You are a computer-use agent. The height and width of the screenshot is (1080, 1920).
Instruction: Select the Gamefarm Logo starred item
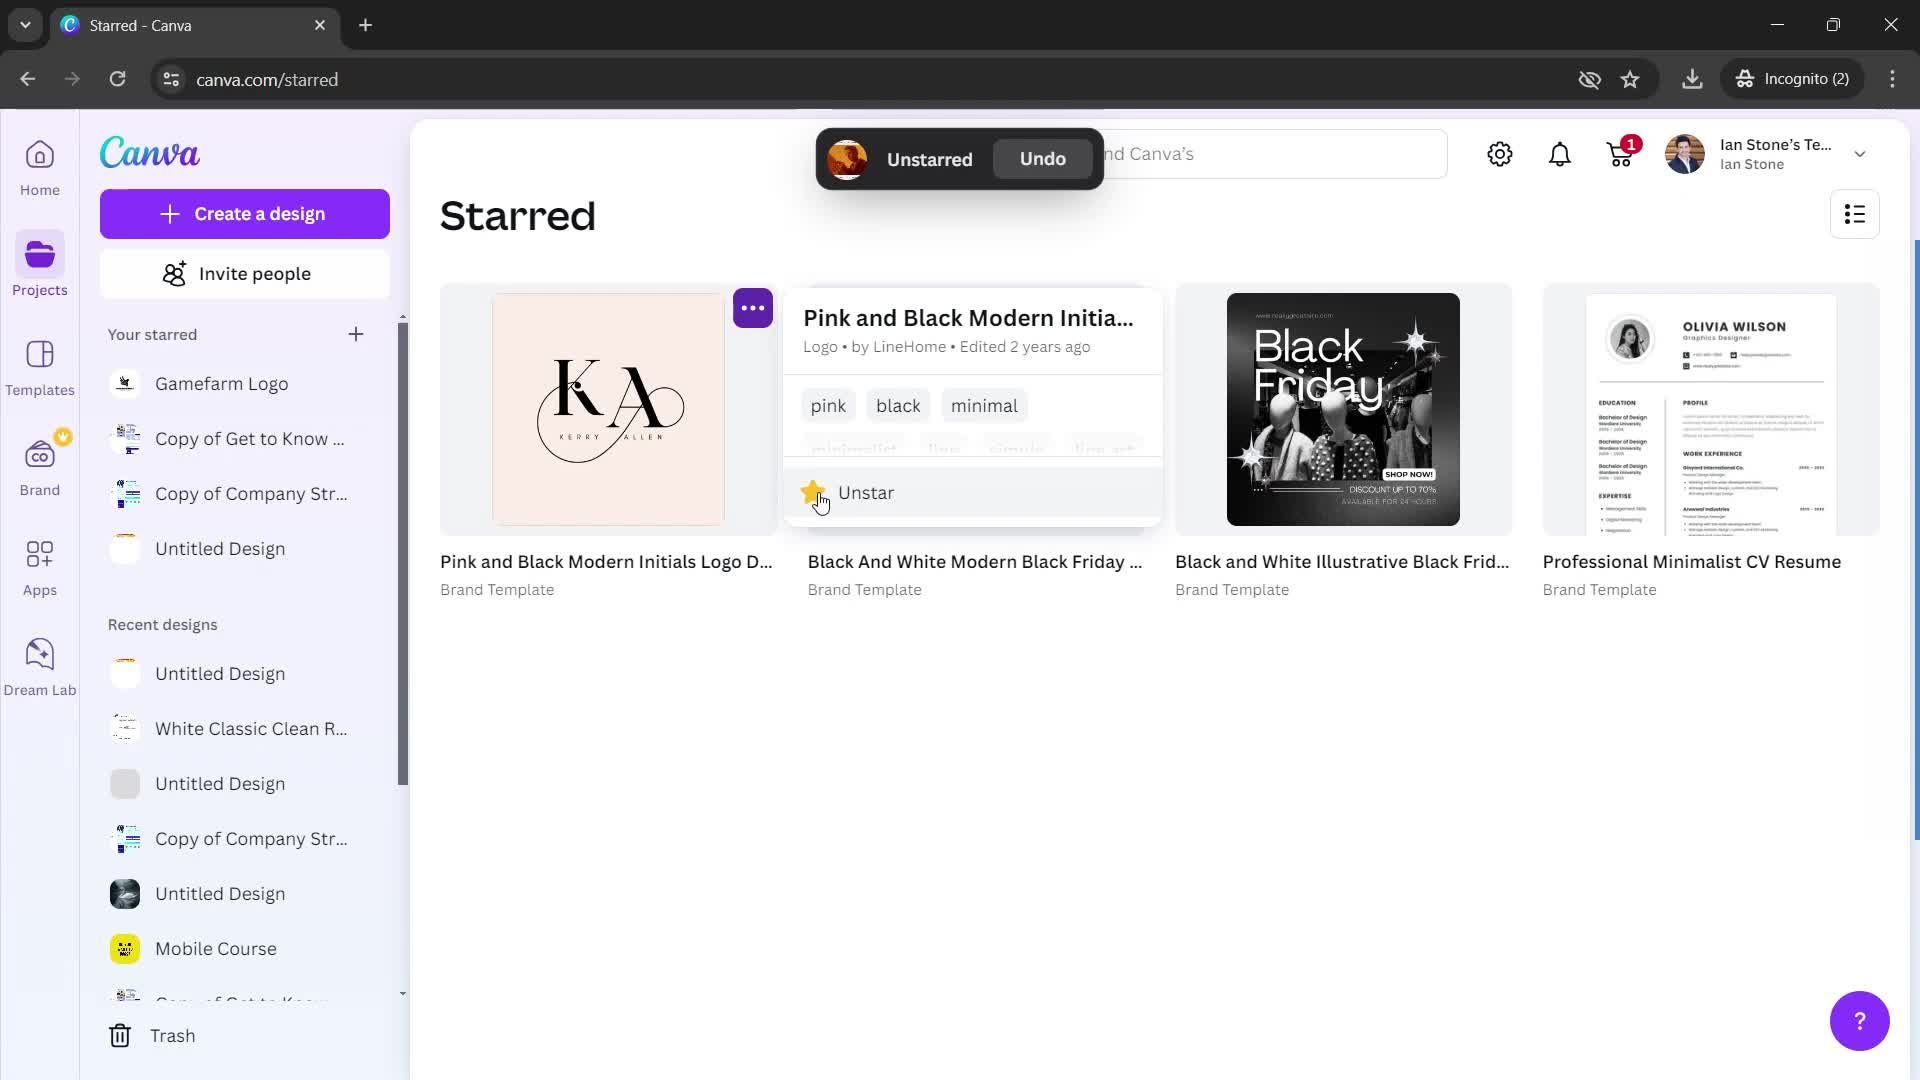pyautogui.click(x=222, y=384)
